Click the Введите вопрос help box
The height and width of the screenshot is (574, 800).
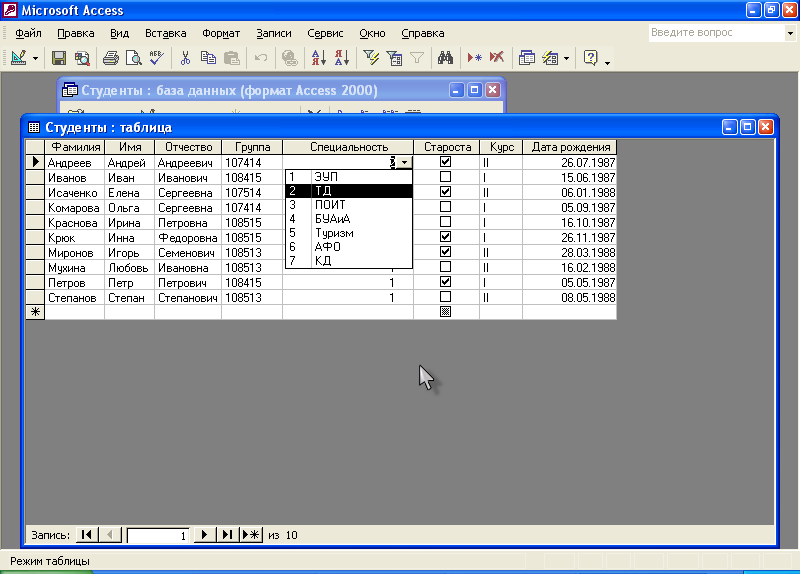[717, 33]
